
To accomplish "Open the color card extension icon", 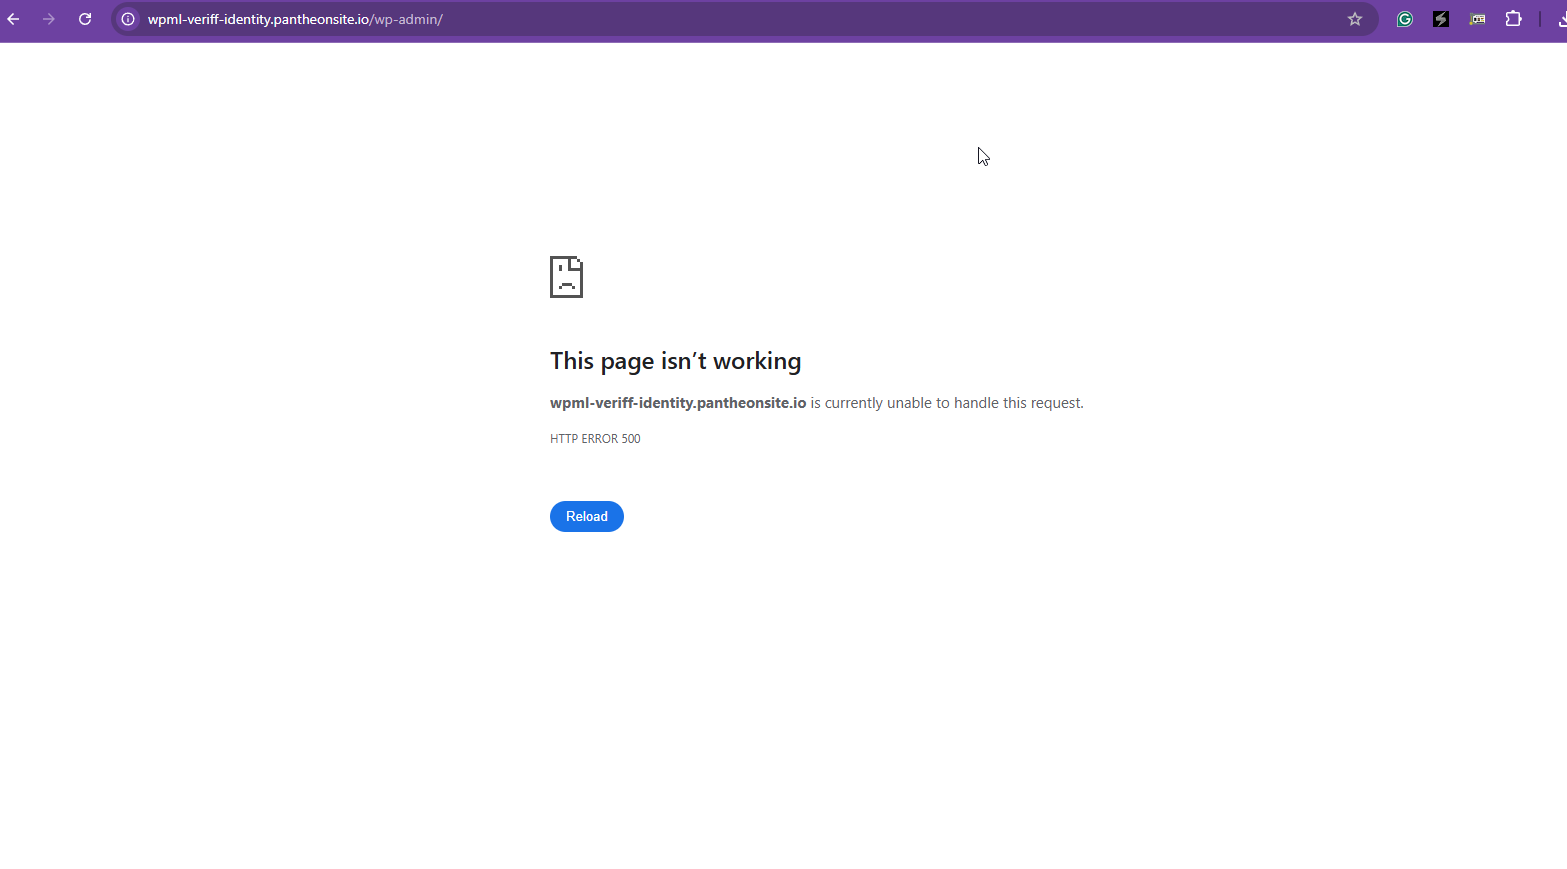I will [1477, 19].
